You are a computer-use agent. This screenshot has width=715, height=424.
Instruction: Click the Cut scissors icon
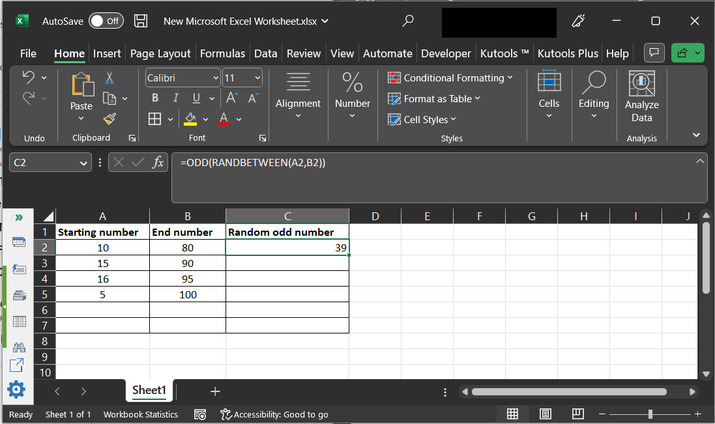108,78
